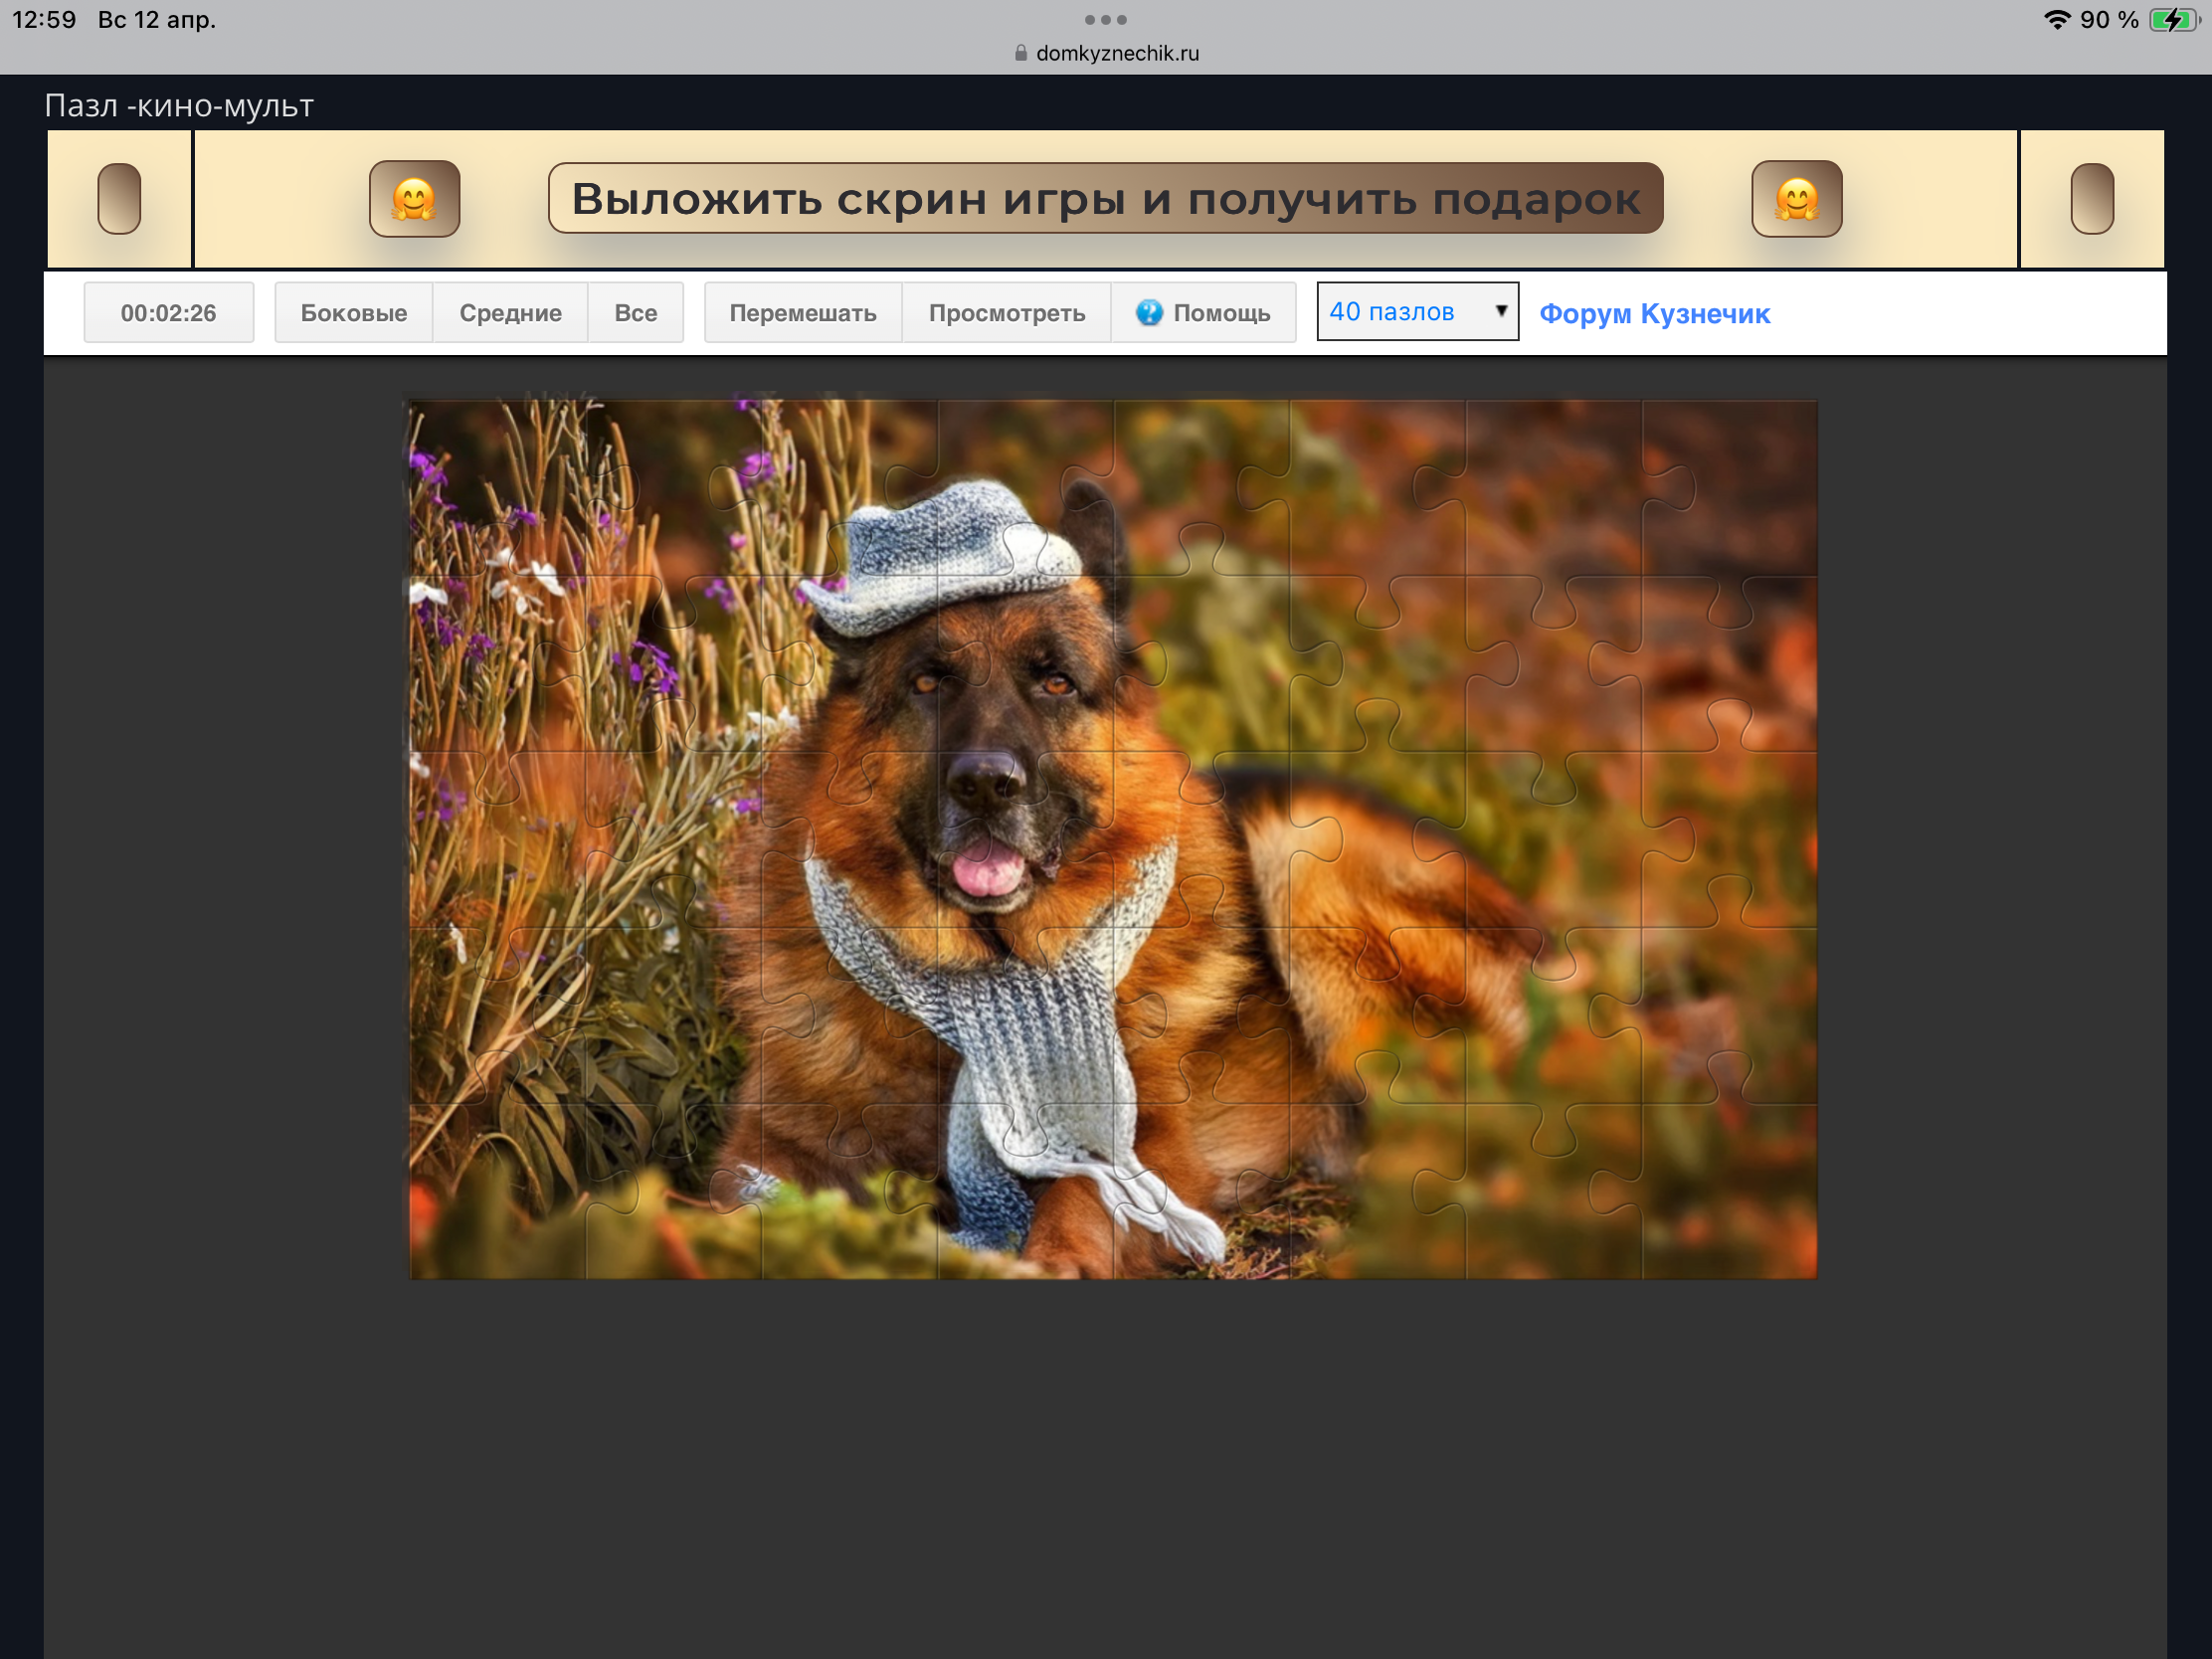Click the blue question mark help icon
2212x1659 pixels.
(x=1149, y=313)
